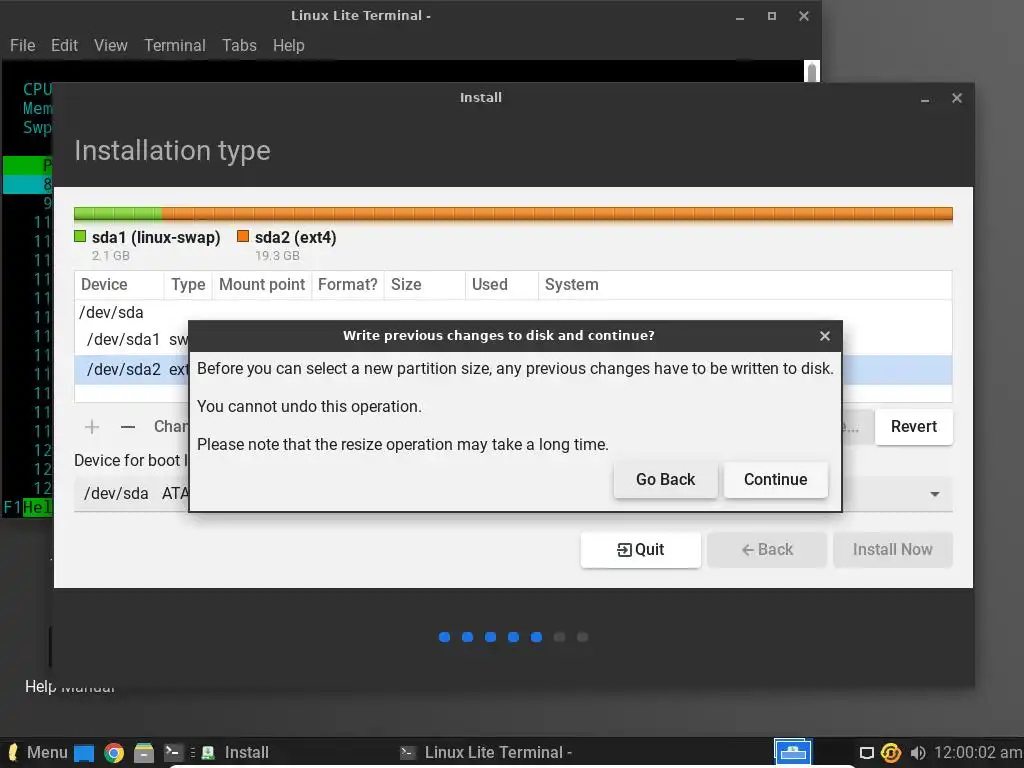Click the orange sda2 legend swatch
The image size is (1024, 768).
click(x=243, y=236)
